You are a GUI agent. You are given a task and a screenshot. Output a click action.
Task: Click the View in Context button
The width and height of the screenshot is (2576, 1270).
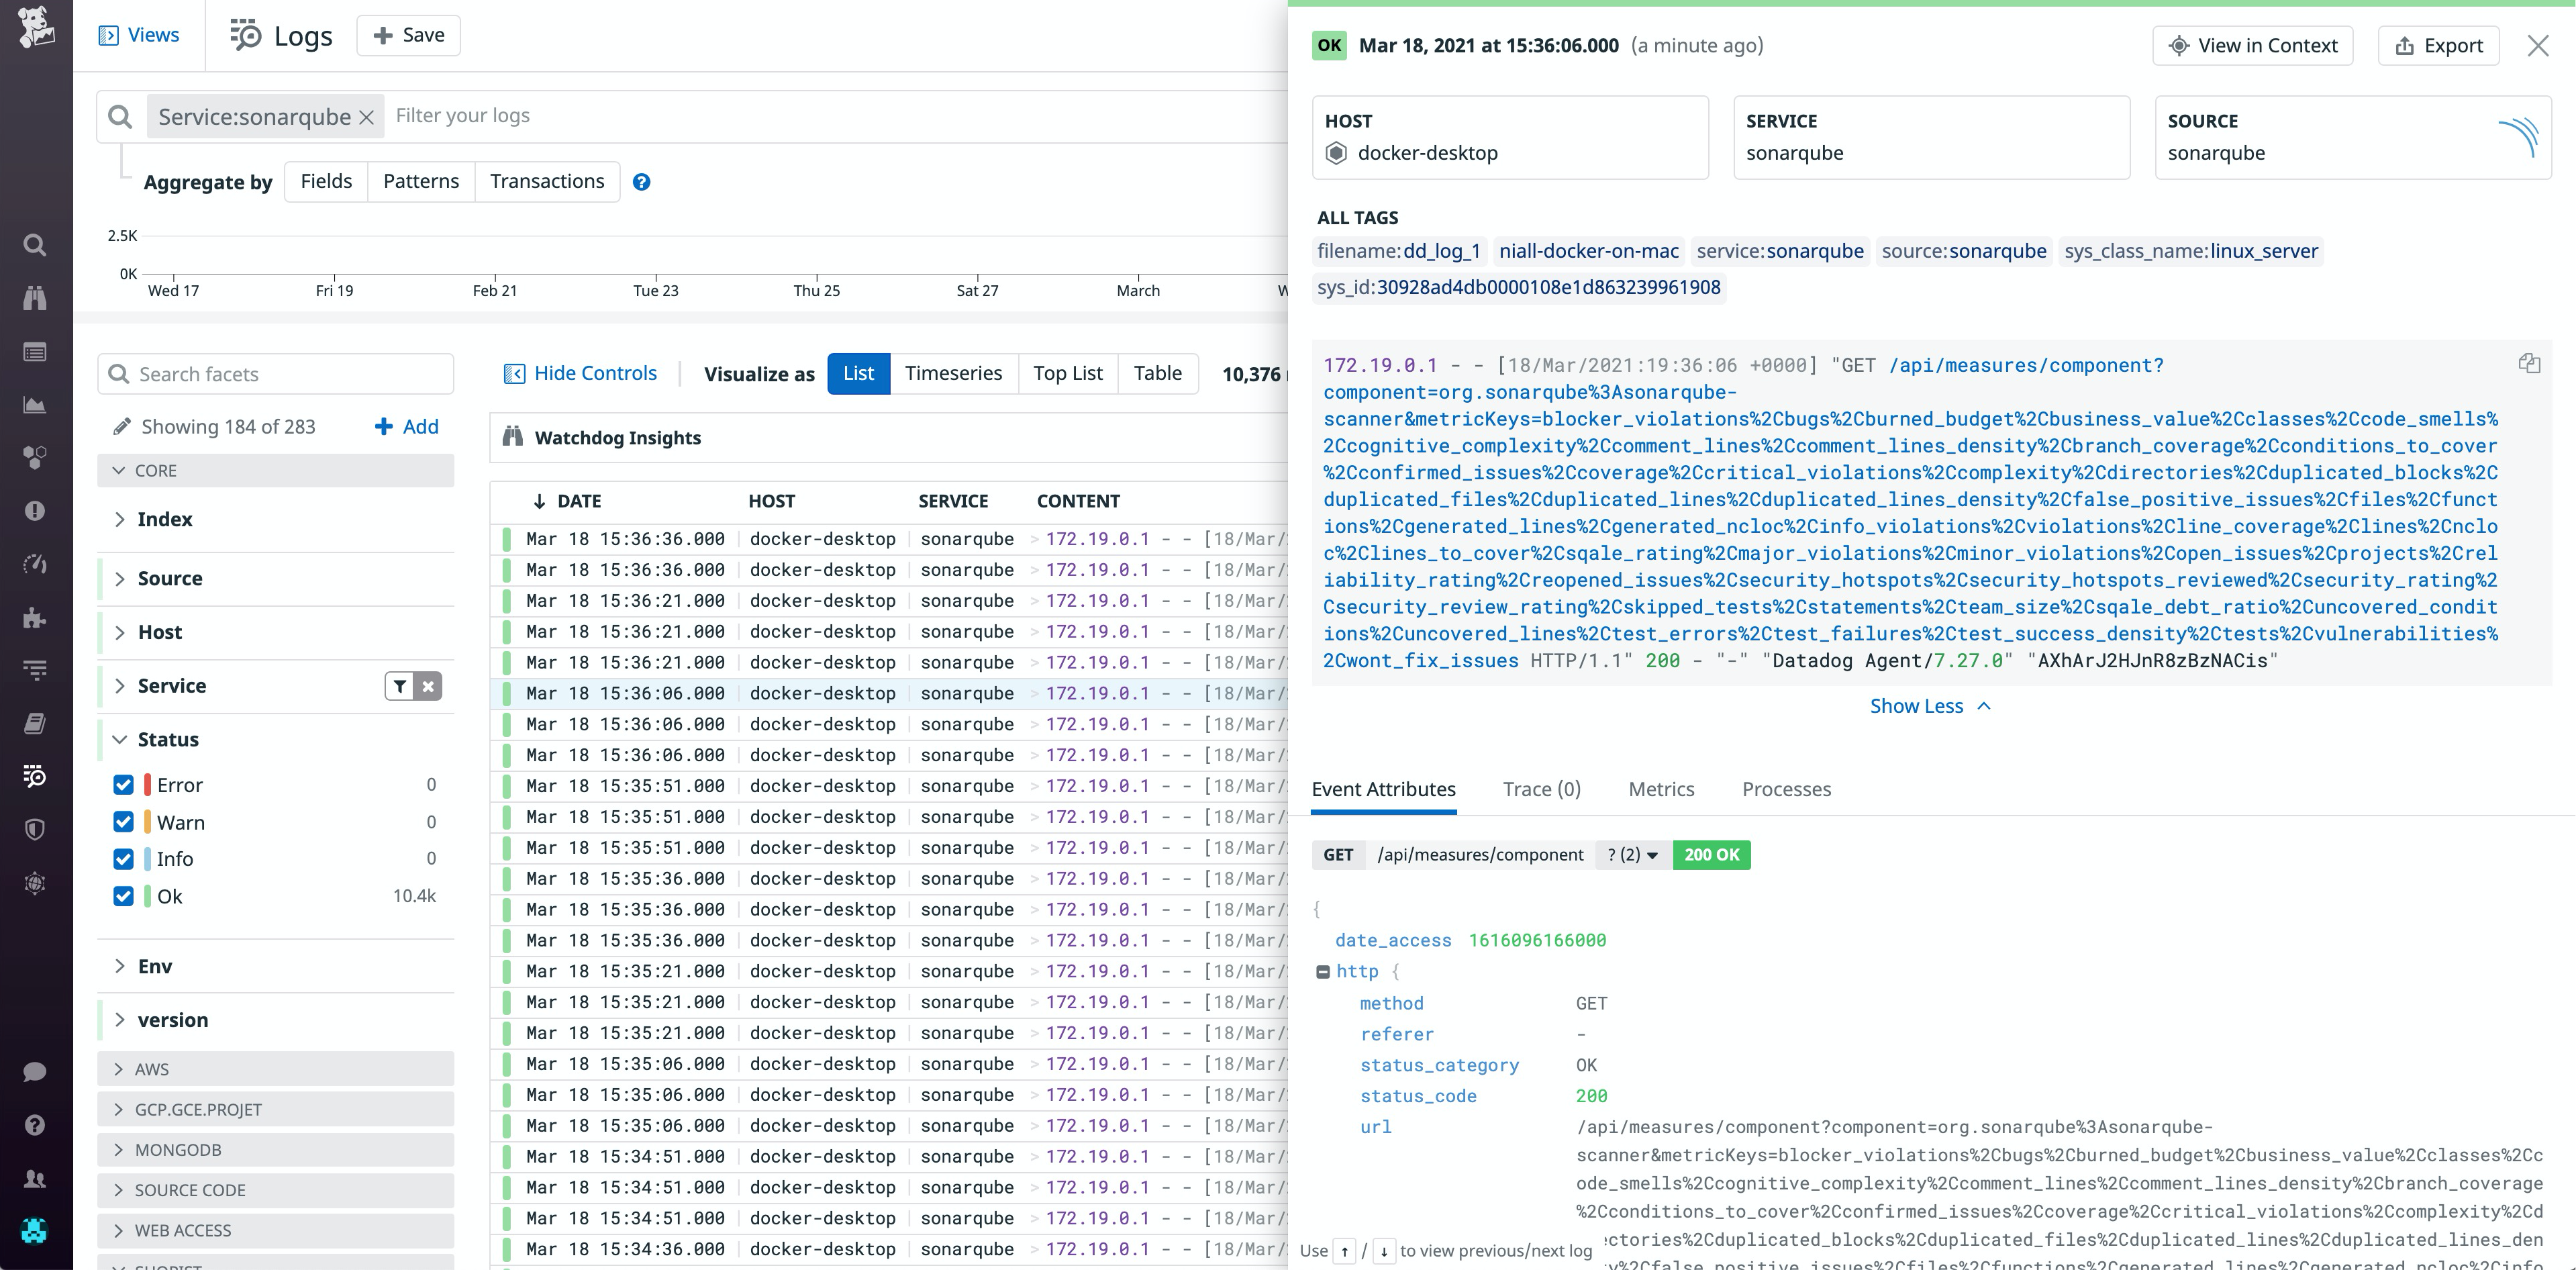(x=2252, y=45)
